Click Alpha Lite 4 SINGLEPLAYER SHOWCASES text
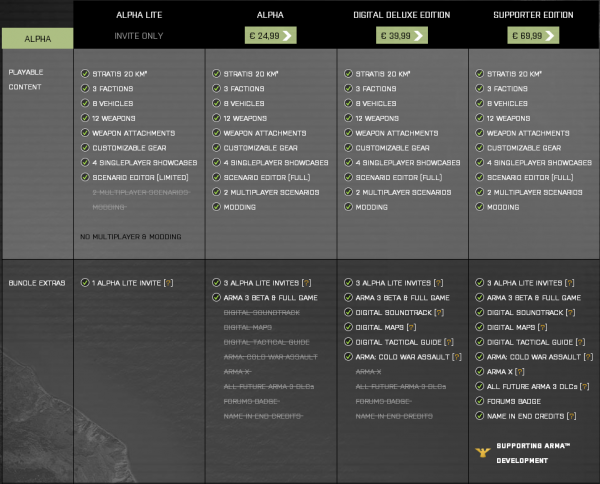 145,163
